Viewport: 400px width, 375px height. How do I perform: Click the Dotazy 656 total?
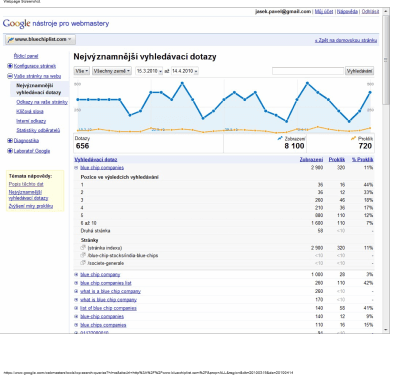[82, 143]
